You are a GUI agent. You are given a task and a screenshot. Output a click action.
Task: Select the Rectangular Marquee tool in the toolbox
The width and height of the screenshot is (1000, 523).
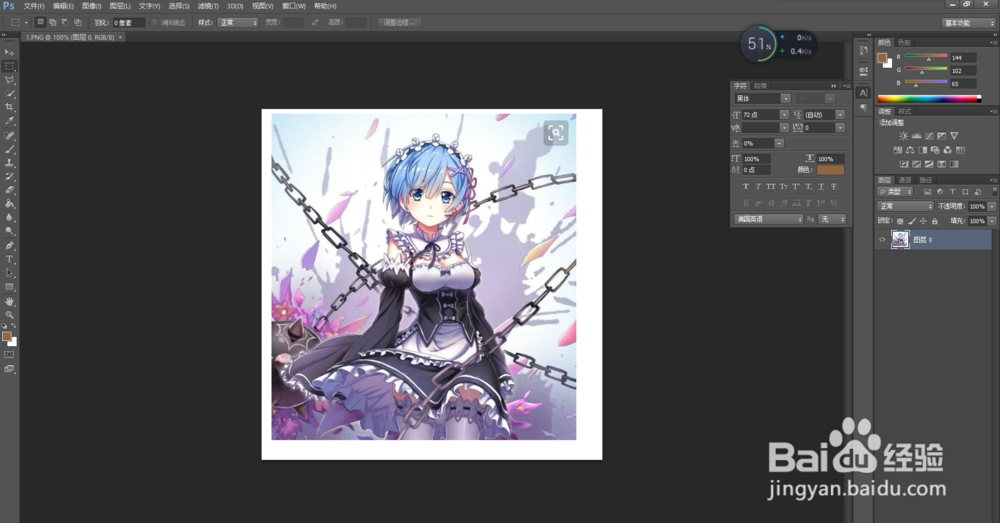pyautogui.click(x=9, y=66)
